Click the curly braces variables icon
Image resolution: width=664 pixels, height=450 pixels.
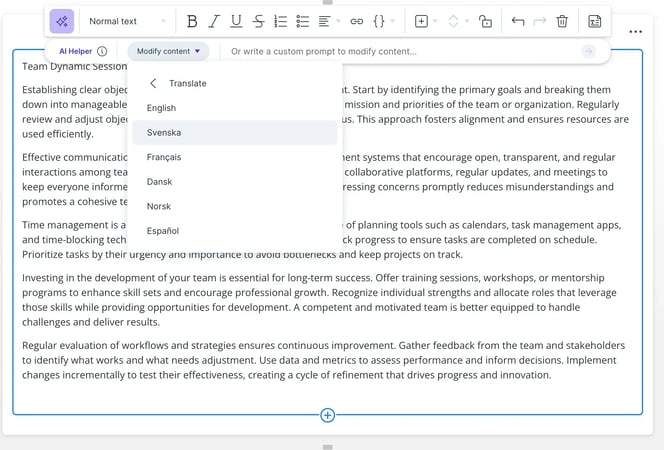(379, 21)
